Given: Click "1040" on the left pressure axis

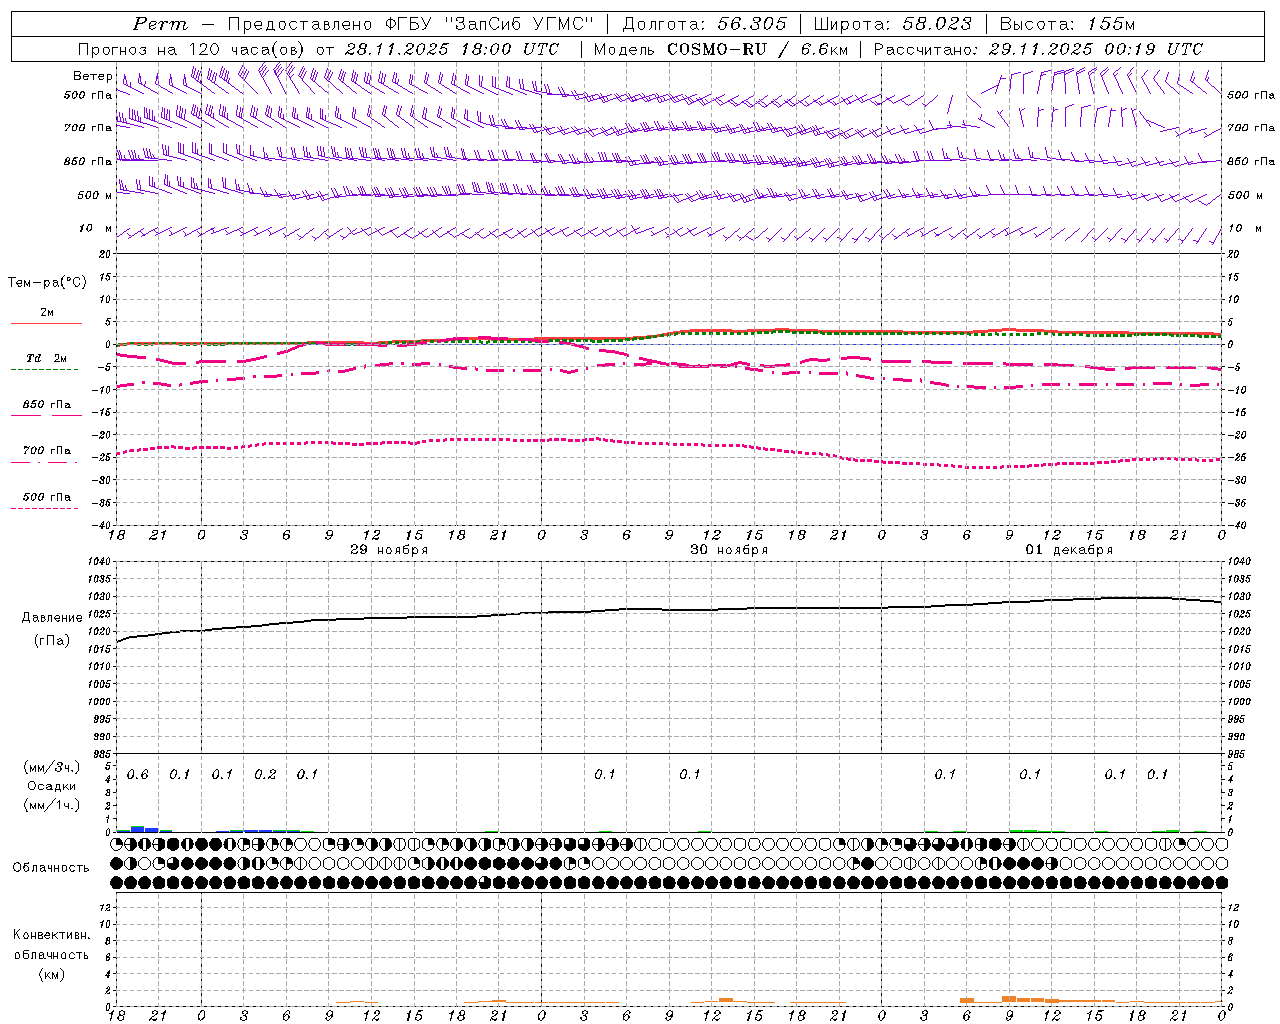Looking at the screenshot, I should [97, 562].
